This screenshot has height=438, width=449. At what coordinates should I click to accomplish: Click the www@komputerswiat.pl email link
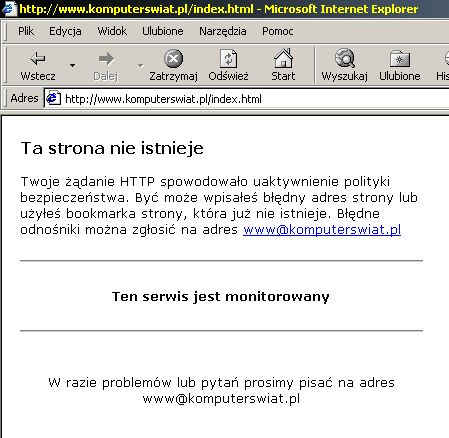click(x=322, y=230)
